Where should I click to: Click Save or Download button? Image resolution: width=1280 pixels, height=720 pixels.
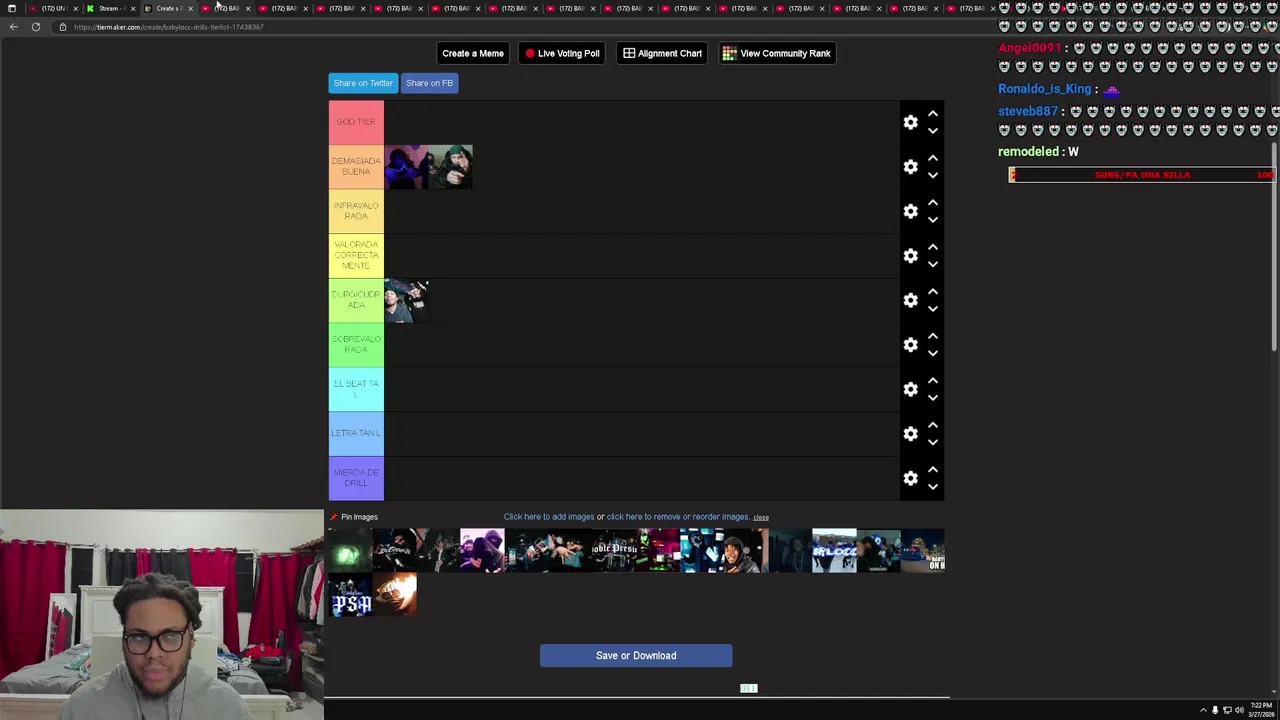pyautogui.click(x=636, y=655)
